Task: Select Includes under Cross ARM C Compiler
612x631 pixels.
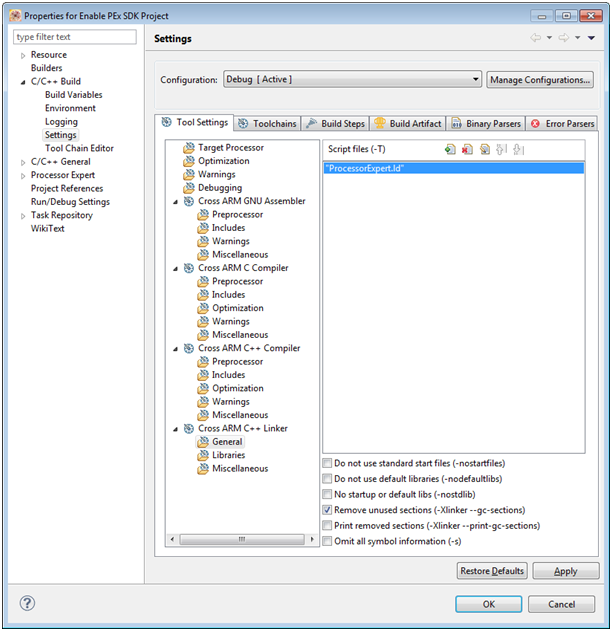Action: pos(229,295)
